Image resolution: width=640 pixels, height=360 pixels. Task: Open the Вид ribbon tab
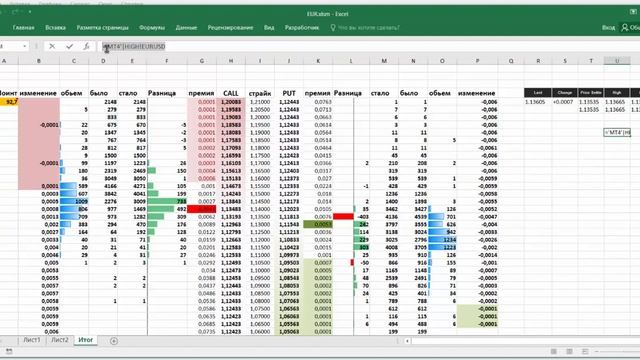click(x=269, y=28)
